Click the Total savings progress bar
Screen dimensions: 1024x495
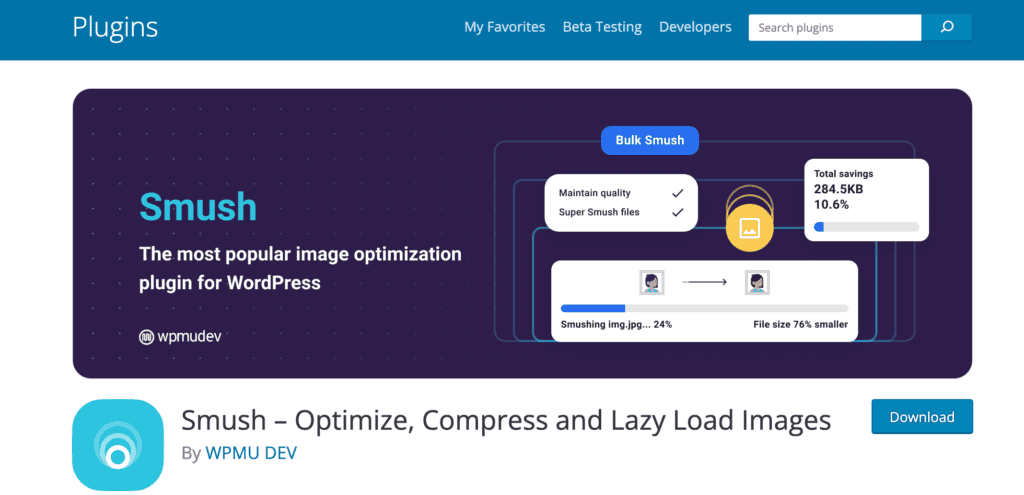click(x=866, y=227)
